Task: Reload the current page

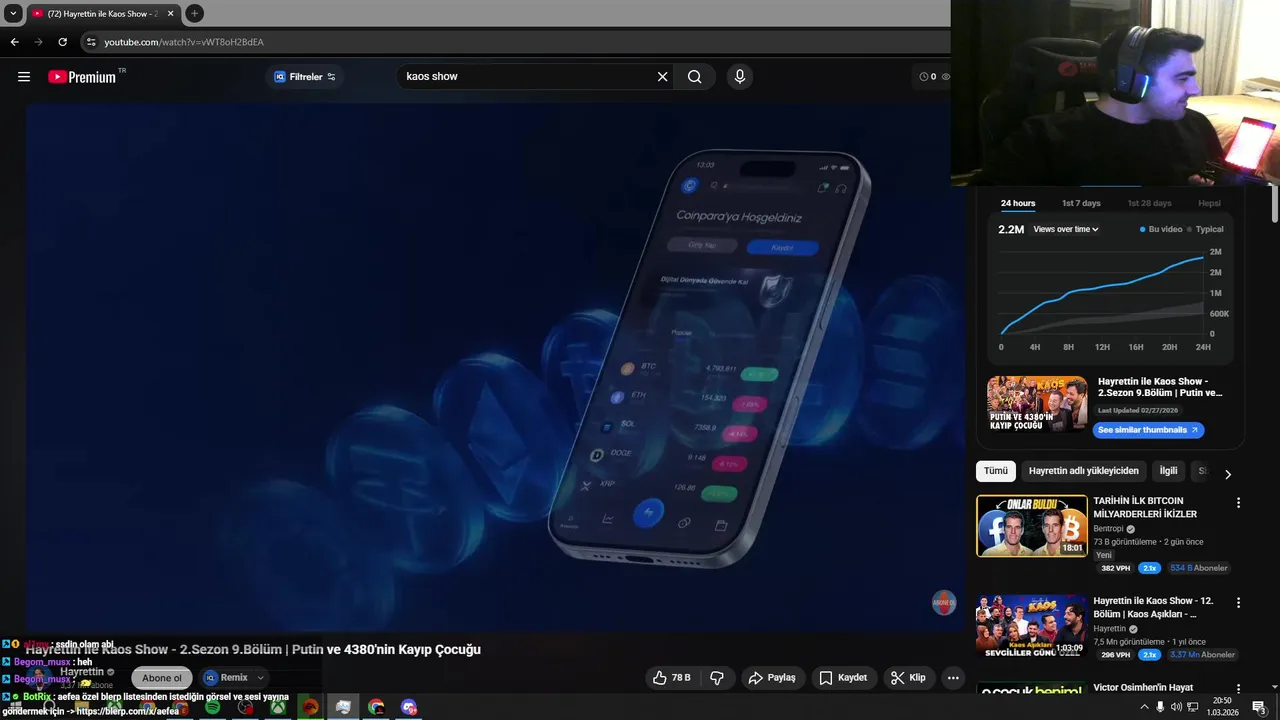Action: (63, 42)
